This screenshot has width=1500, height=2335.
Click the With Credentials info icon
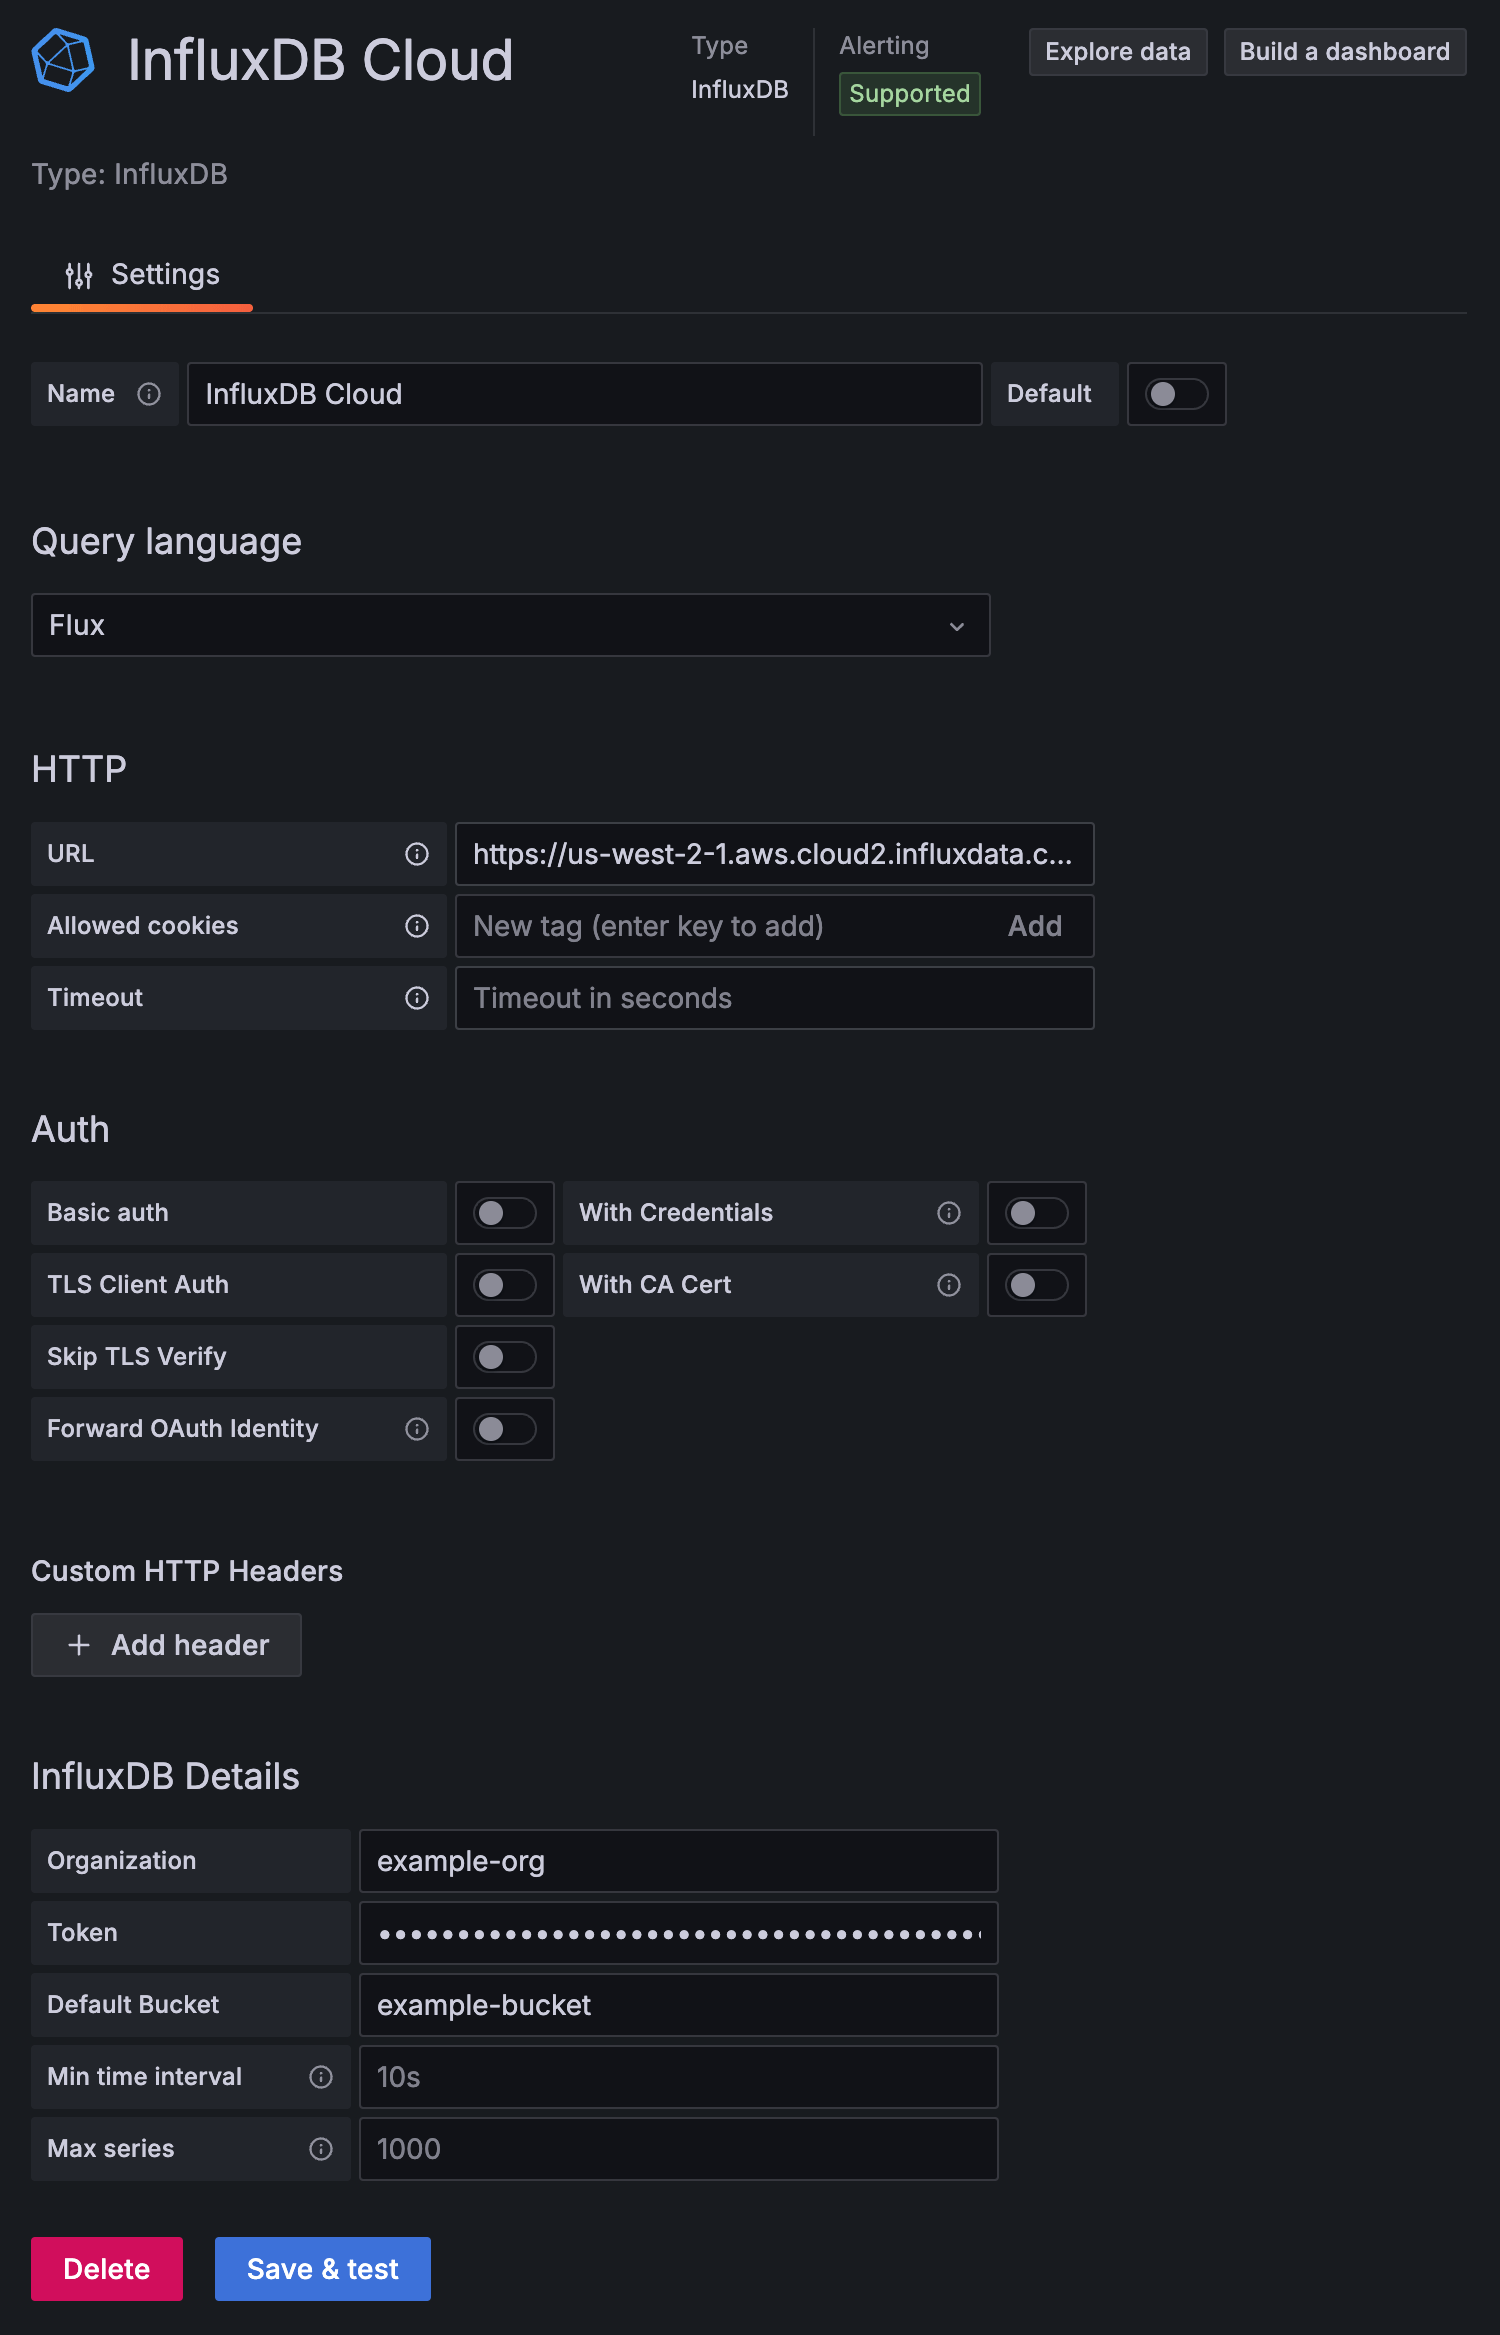[949, 1213]
